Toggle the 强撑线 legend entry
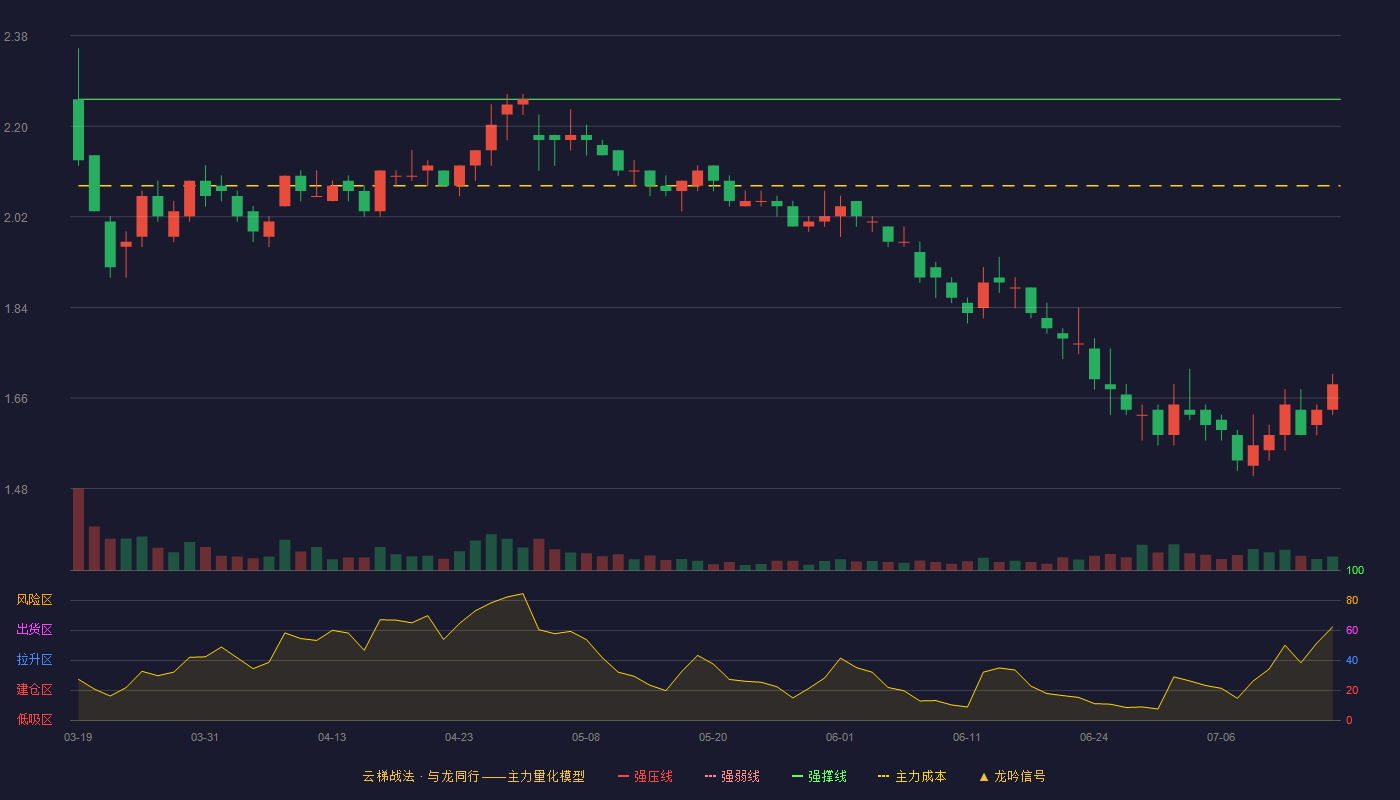The image size is (1400, 800). (819, 776)
